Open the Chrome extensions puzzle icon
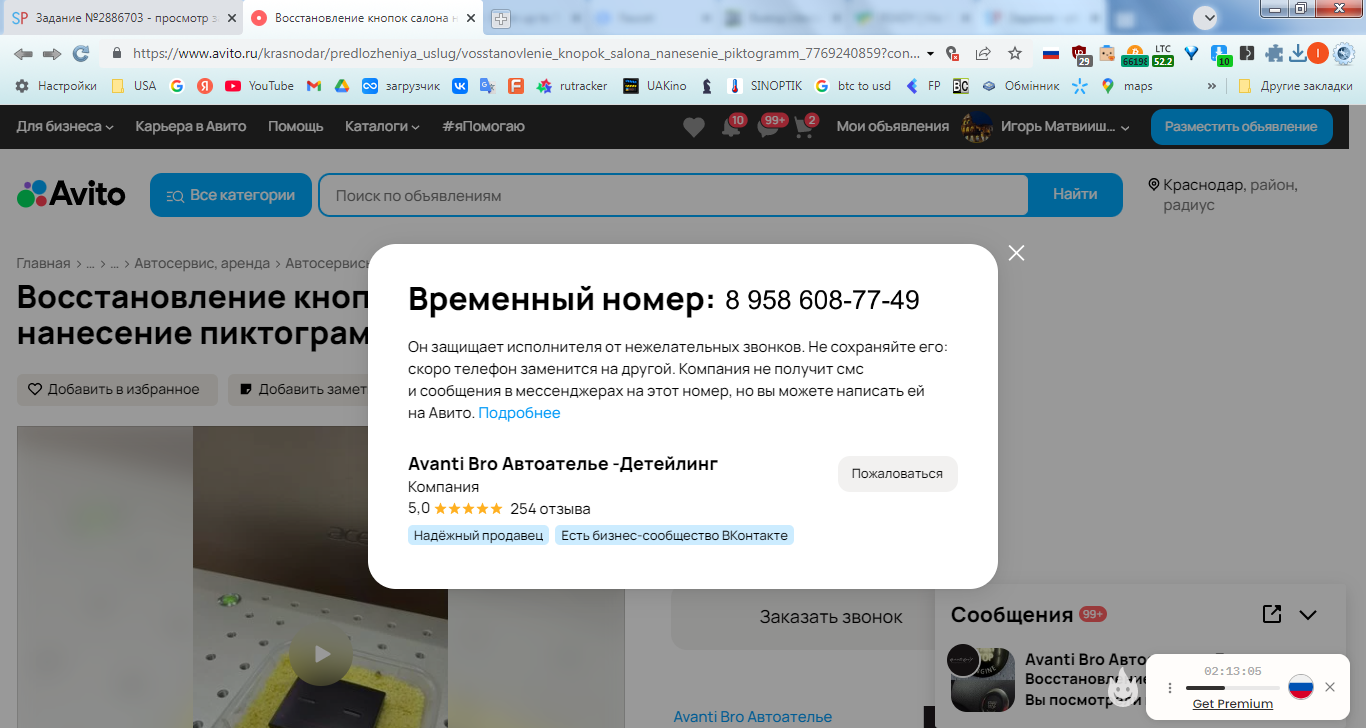Image resolution: width=1366 pixels, height=728 pixels. [x=1274, y=53]
